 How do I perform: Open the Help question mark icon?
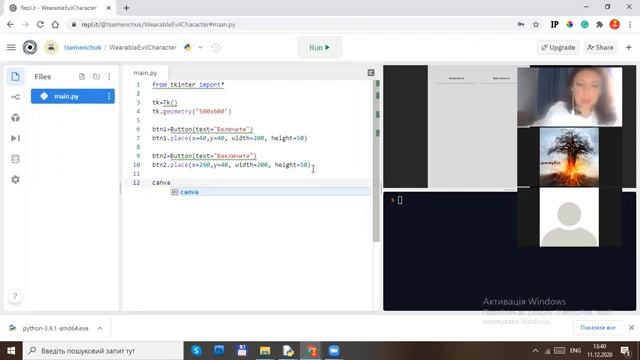15,296
